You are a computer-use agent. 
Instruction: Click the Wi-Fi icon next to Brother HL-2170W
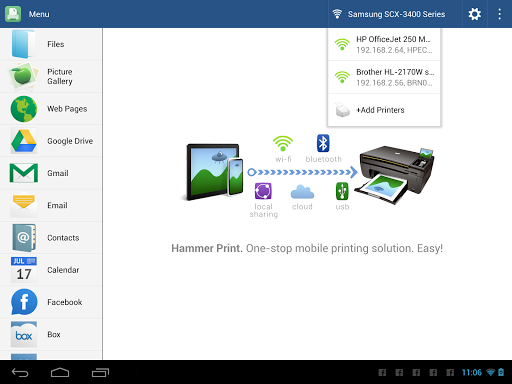pyautogui.click(x=342, y=77)
